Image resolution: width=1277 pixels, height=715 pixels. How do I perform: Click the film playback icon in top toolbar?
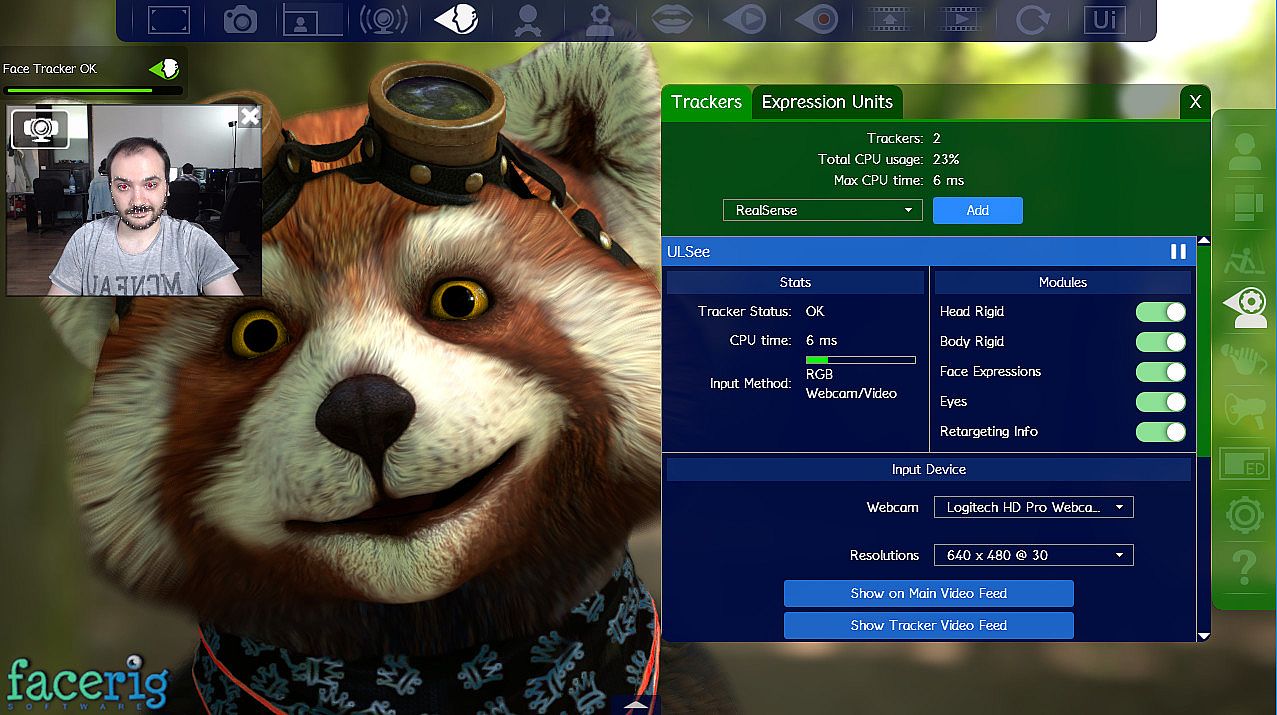point(960,19)
